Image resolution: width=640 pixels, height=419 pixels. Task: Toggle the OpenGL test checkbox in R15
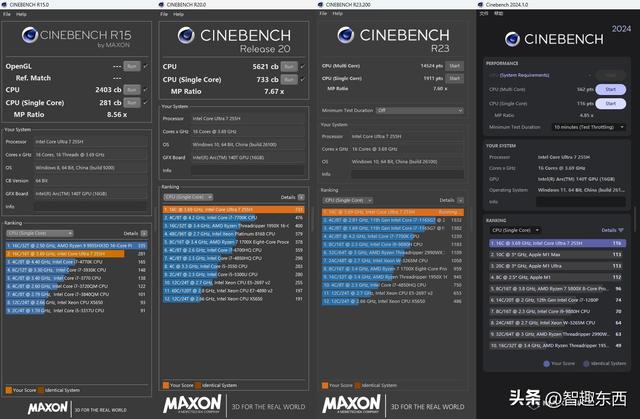click(x=146, y=66)
